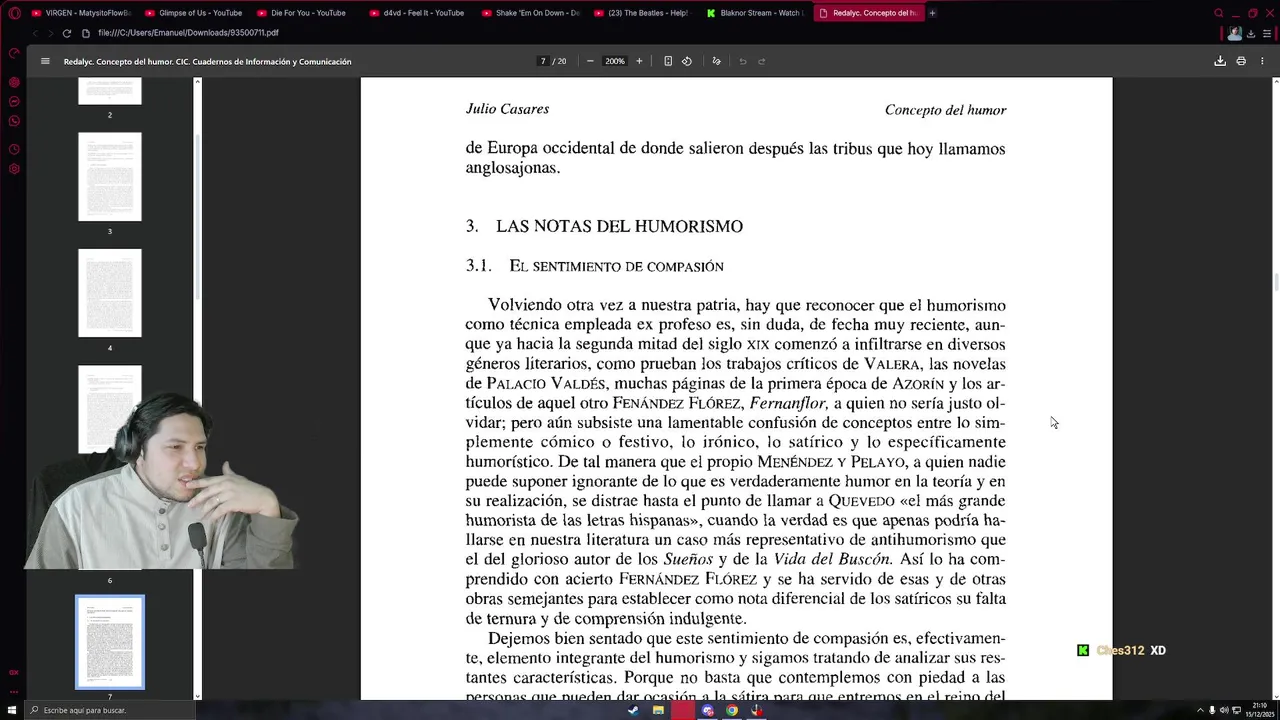This screenshot has height=720, width=1280.
Task: Toggle the PDF sidebar menu icon
Action: click(x=45, y=61)
